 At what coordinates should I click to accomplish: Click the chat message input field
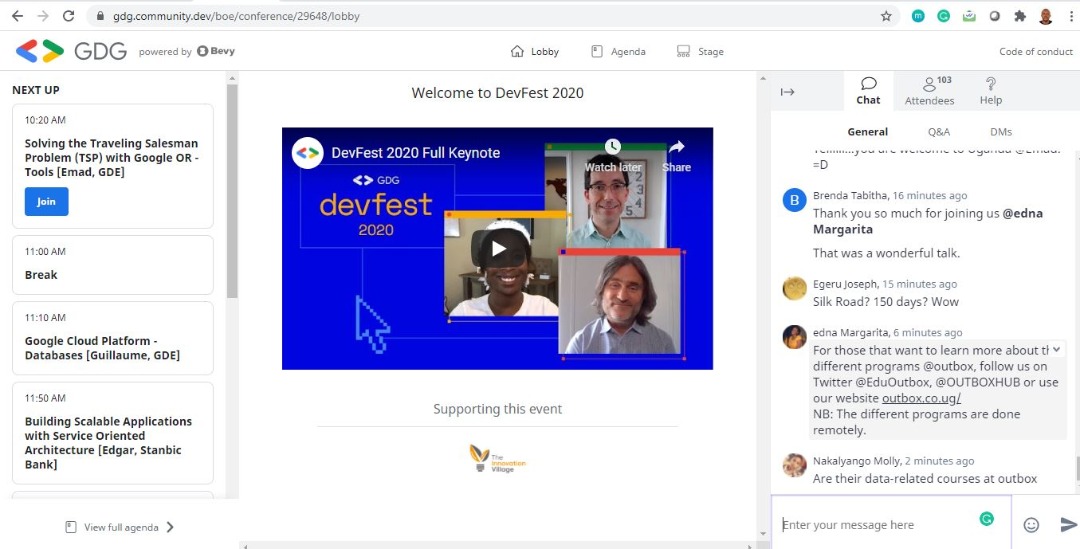[891, 525]
